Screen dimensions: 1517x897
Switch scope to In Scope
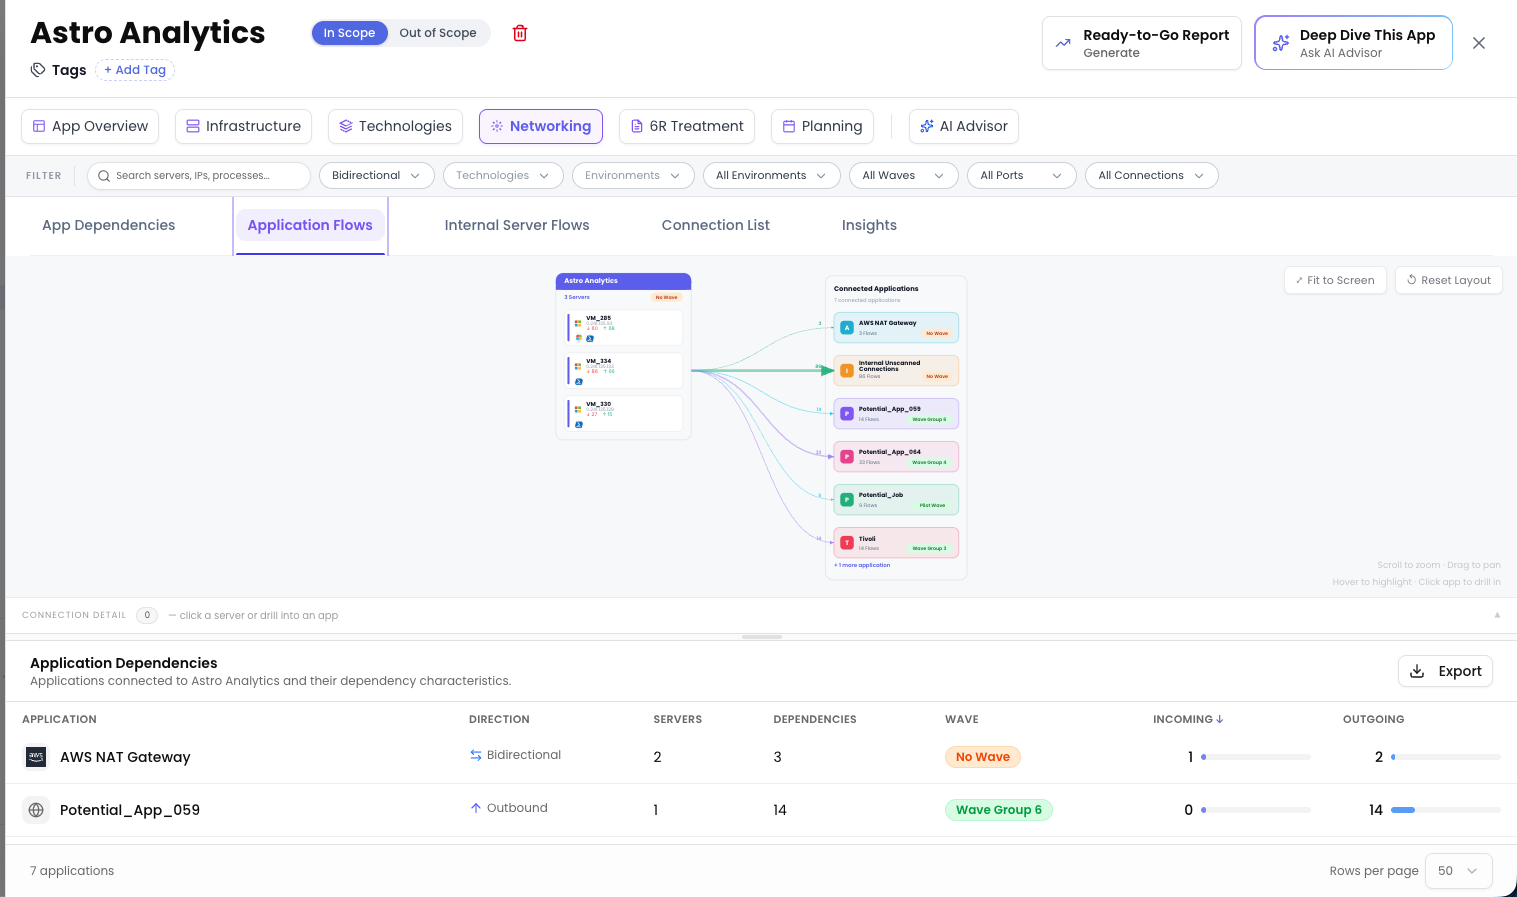pyautogui.click(x=349, y=33)
